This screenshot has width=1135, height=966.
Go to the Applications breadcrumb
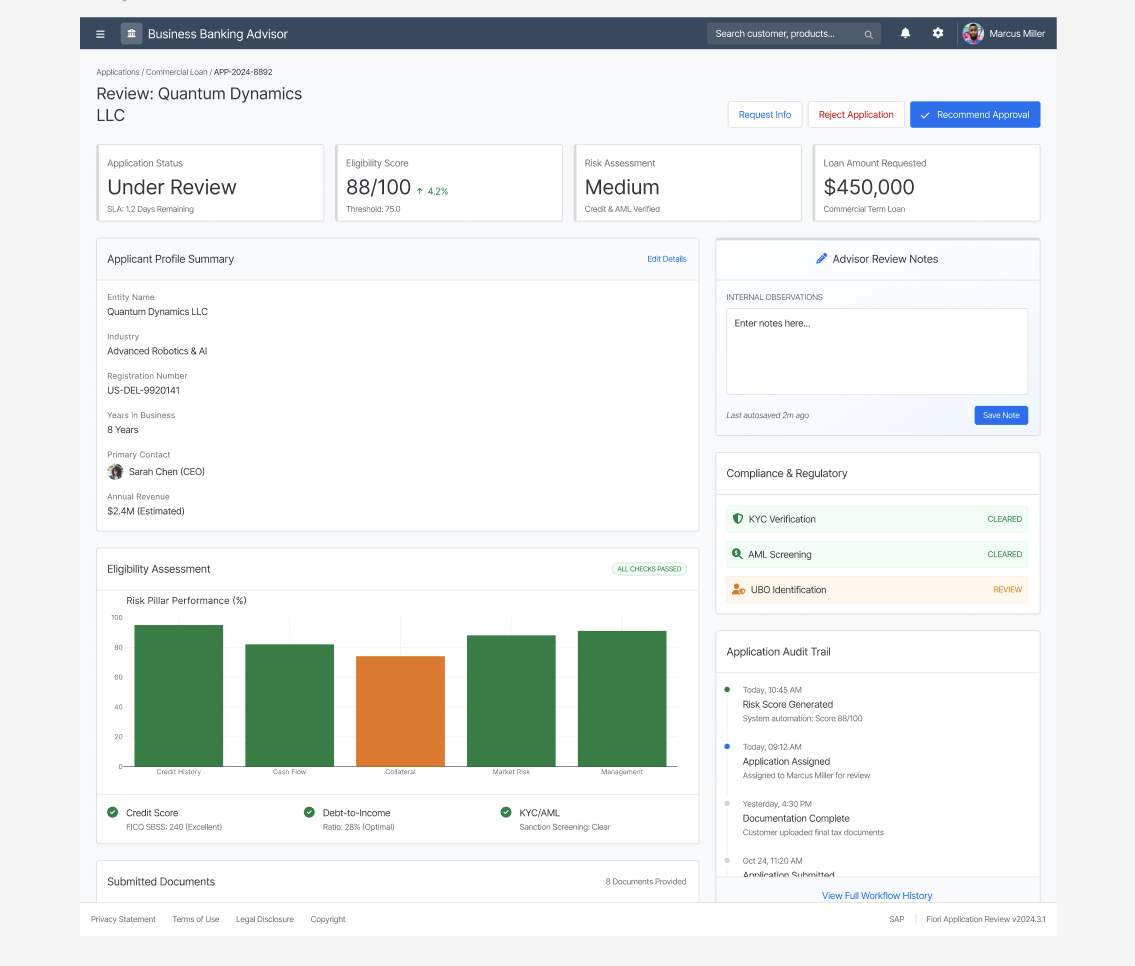117,72
